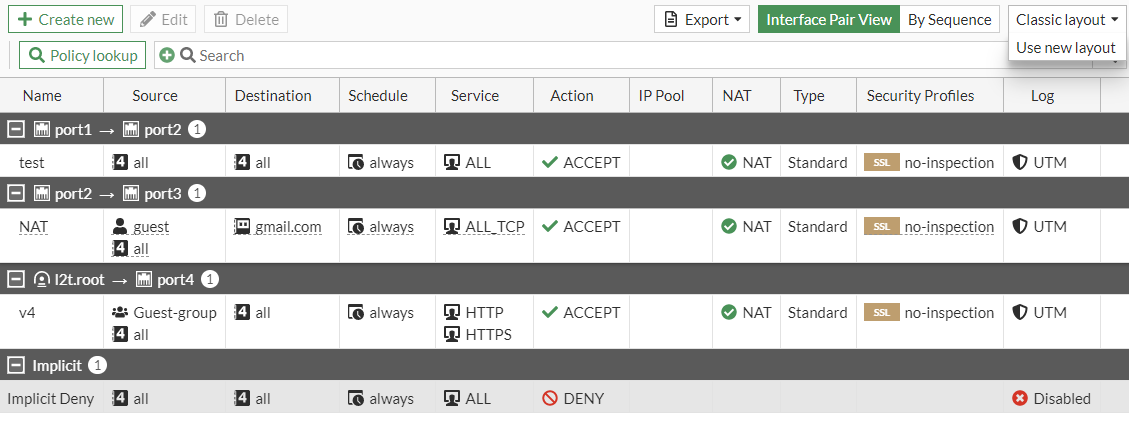
Task: Click the UTM shield icon in v4 row
Action: click(1020, 313)
